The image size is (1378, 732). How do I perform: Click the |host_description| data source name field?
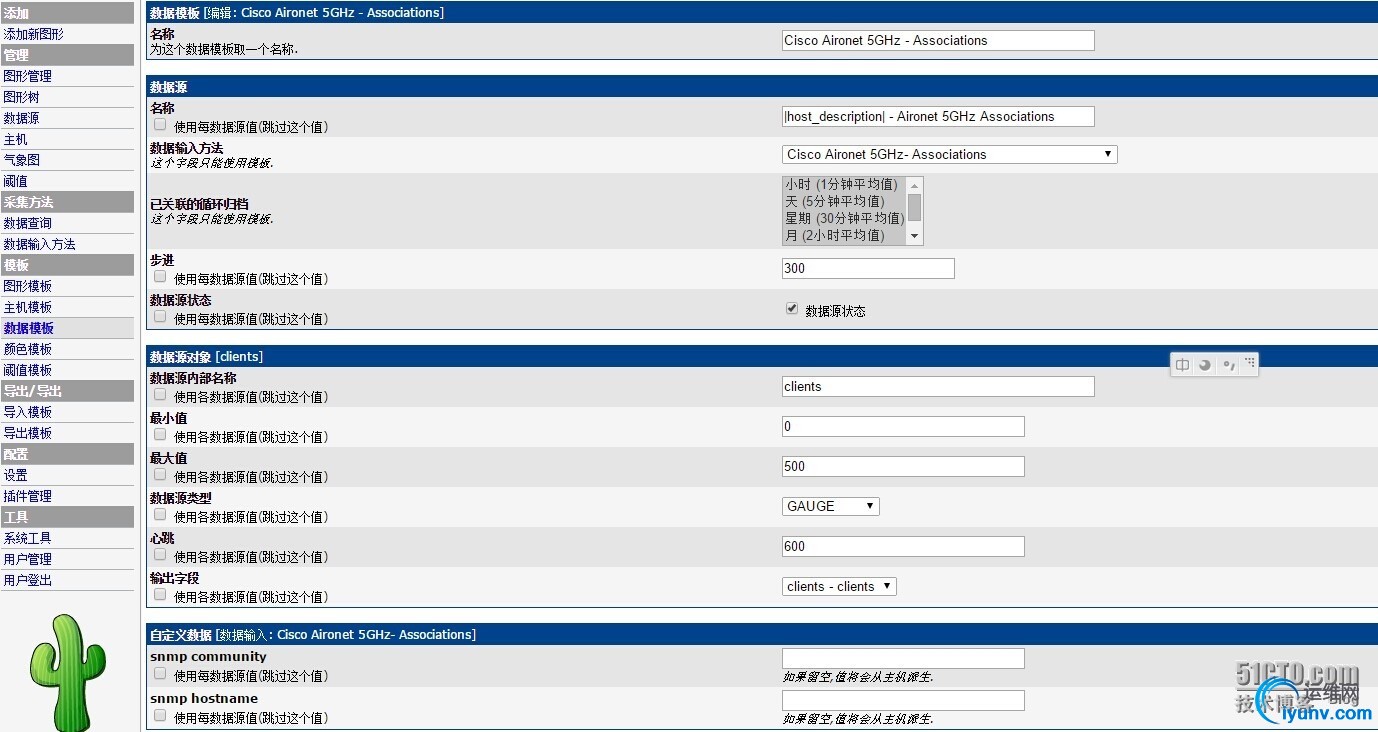click(x=938, y=116)
